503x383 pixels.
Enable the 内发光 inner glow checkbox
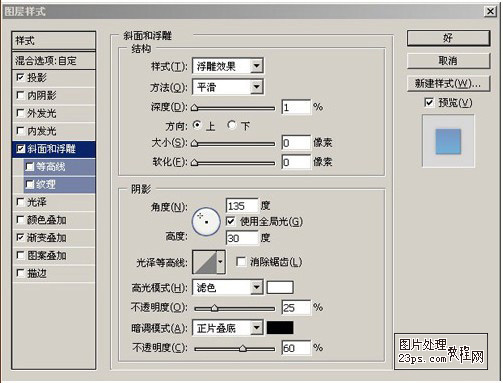[20, 131]
